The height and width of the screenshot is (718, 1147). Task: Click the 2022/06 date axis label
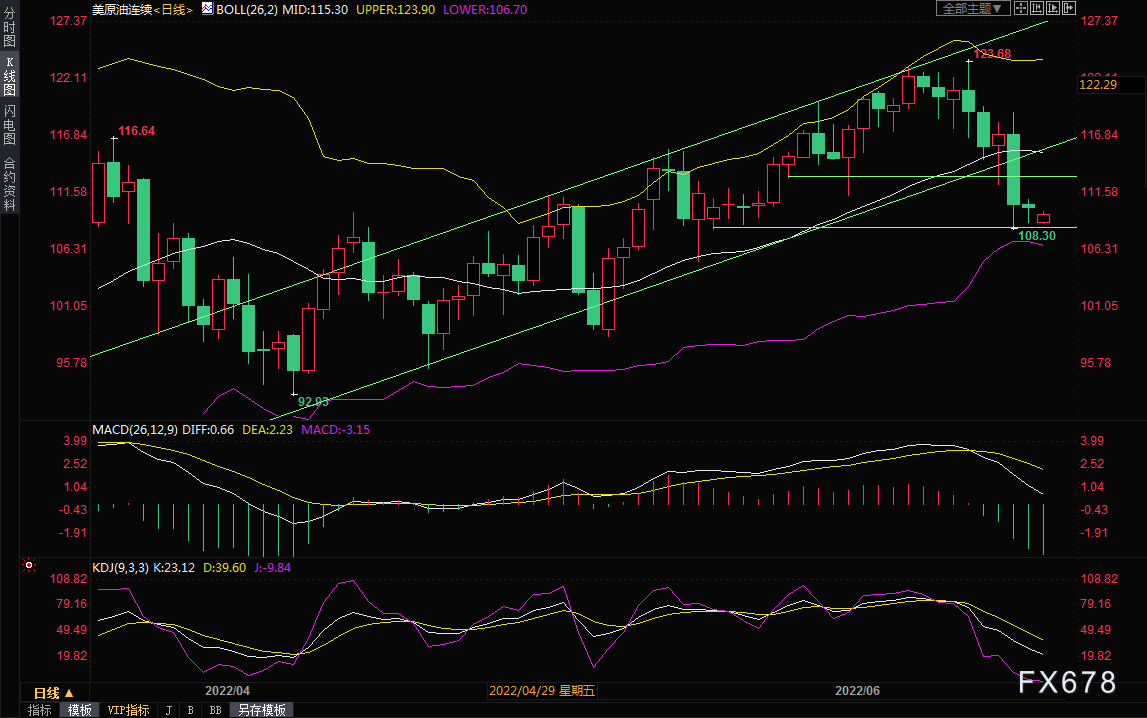click(x=857, y=691)
